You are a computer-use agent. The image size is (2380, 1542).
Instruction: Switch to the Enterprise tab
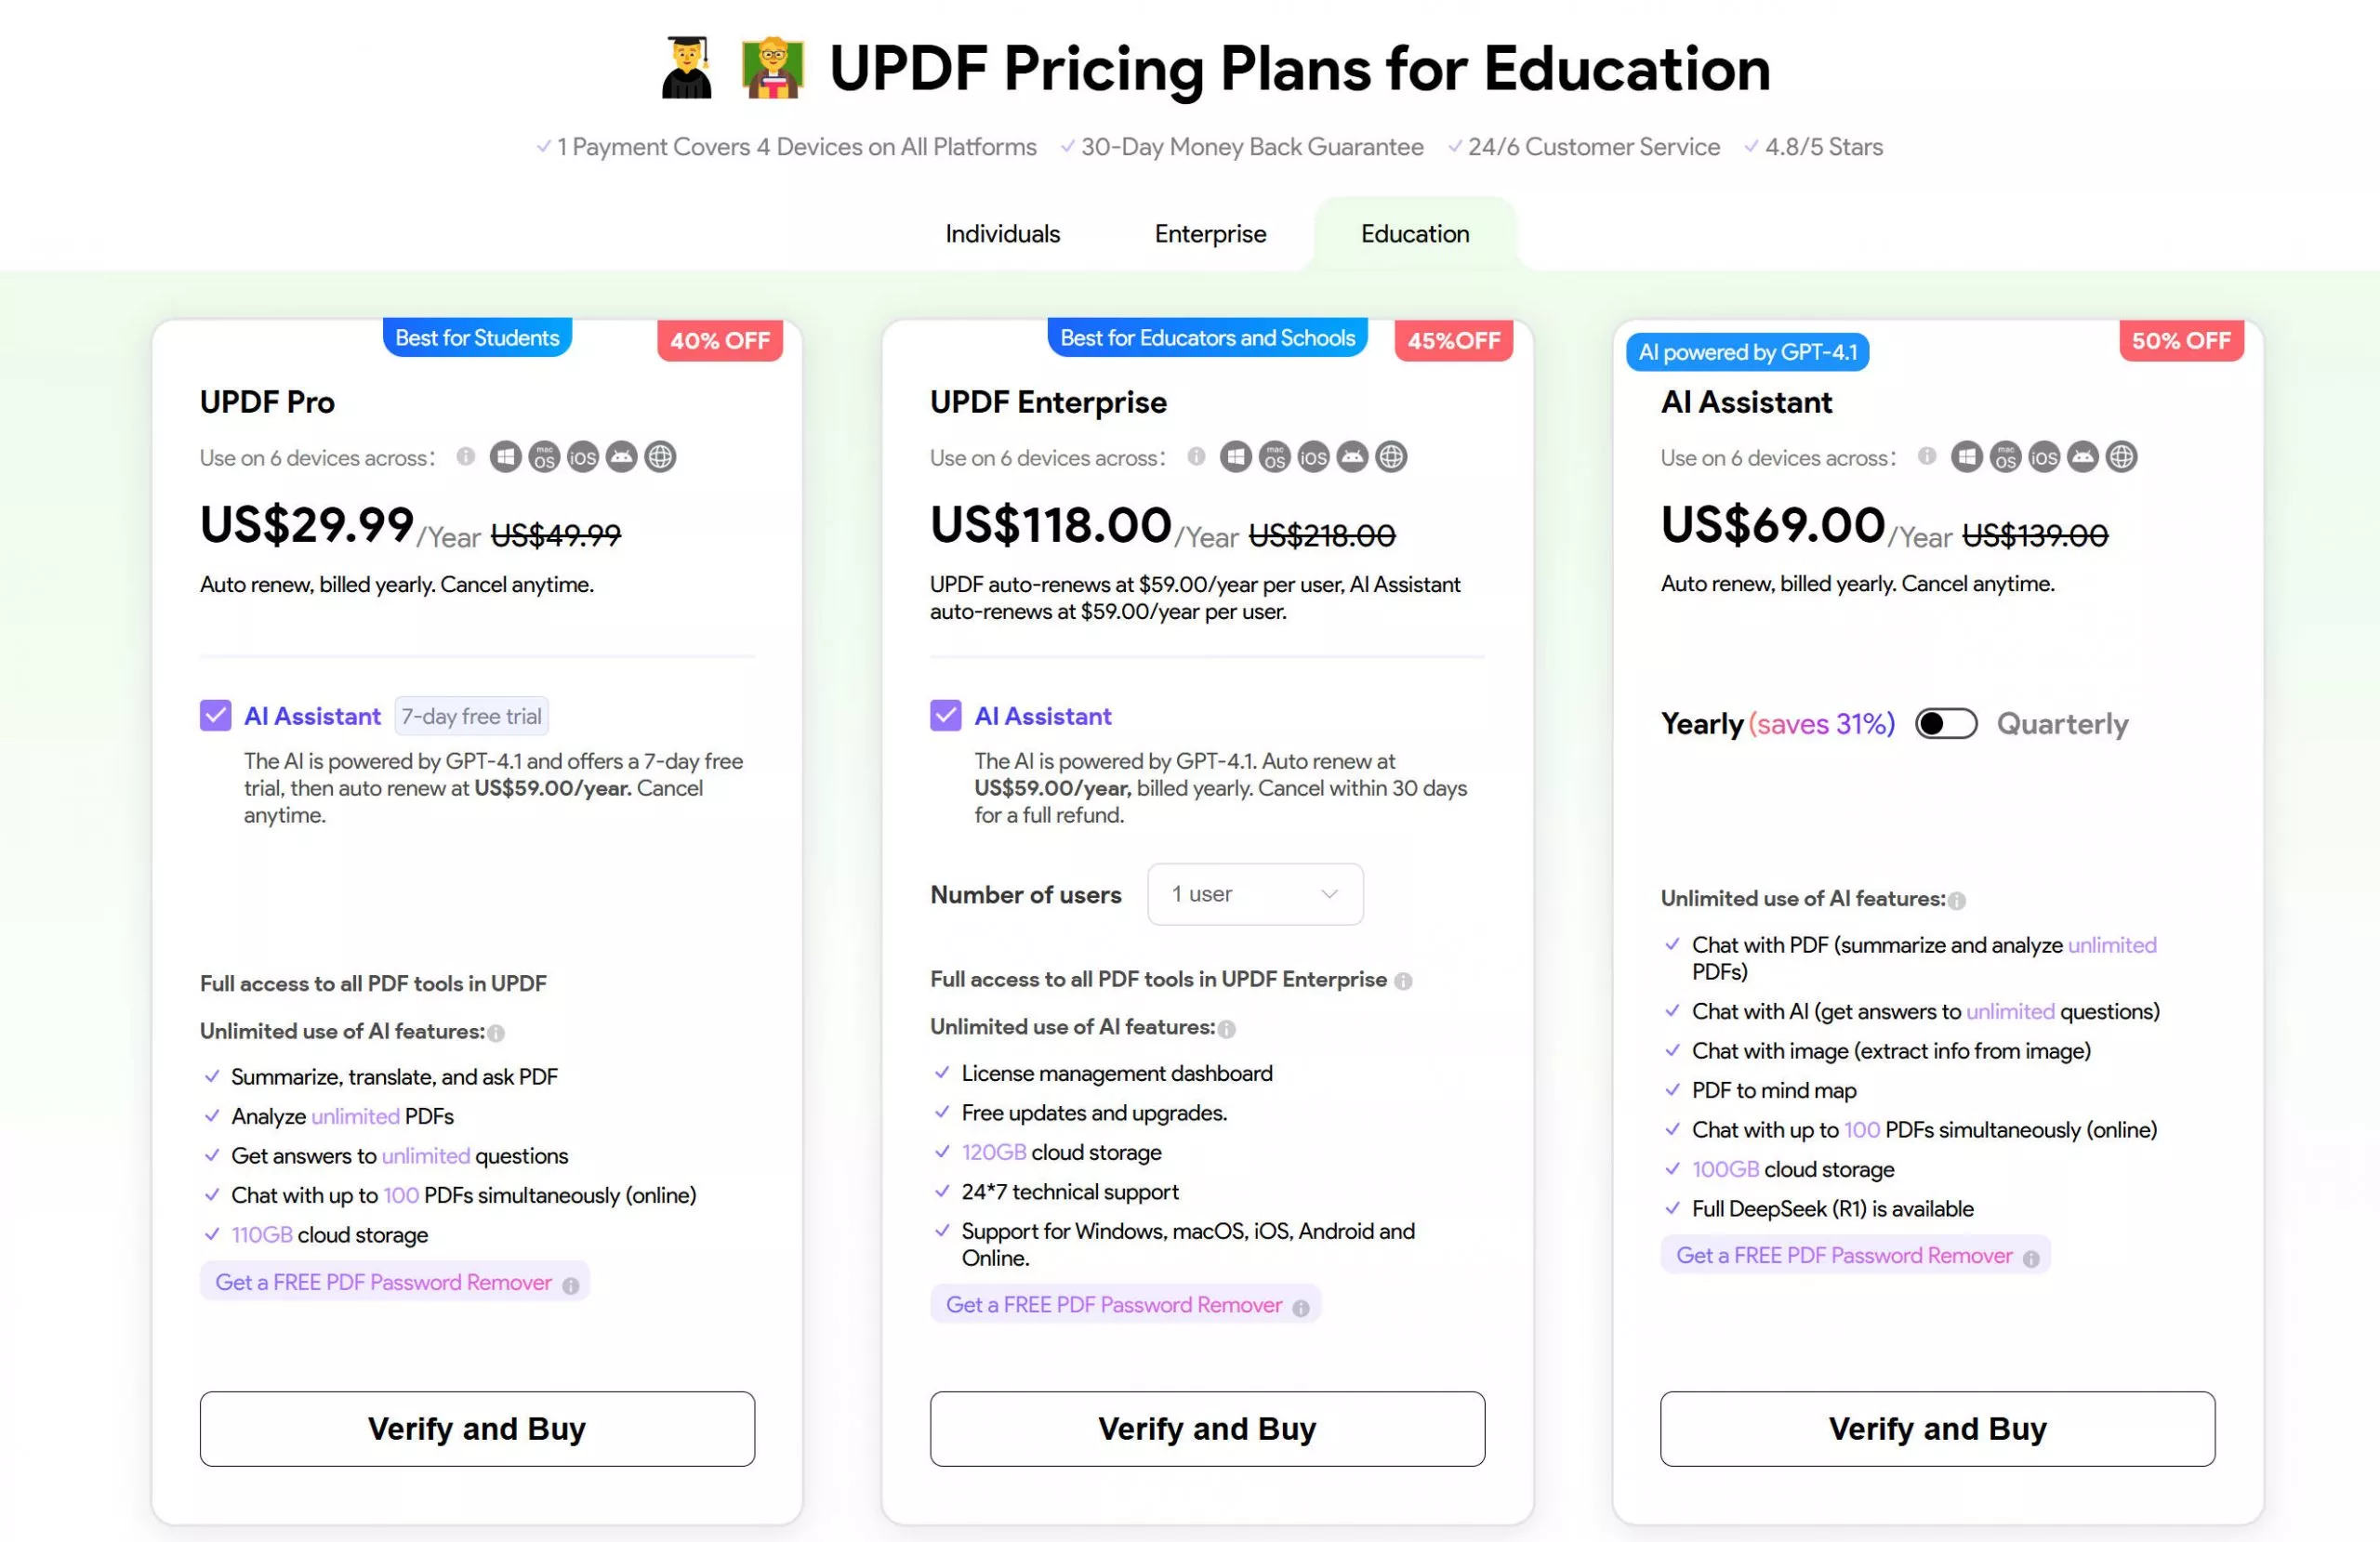pyautogui.click(x=1210, y=234)
